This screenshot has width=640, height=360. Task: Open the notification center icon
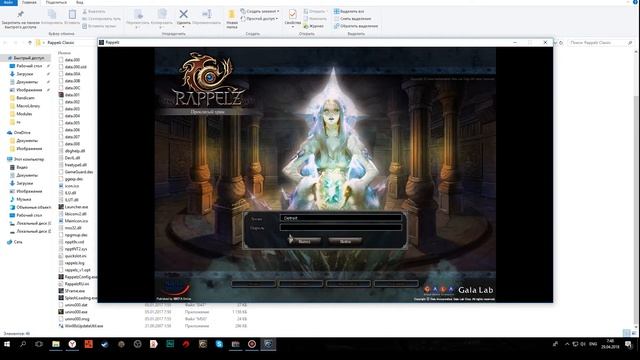[629, 344]
